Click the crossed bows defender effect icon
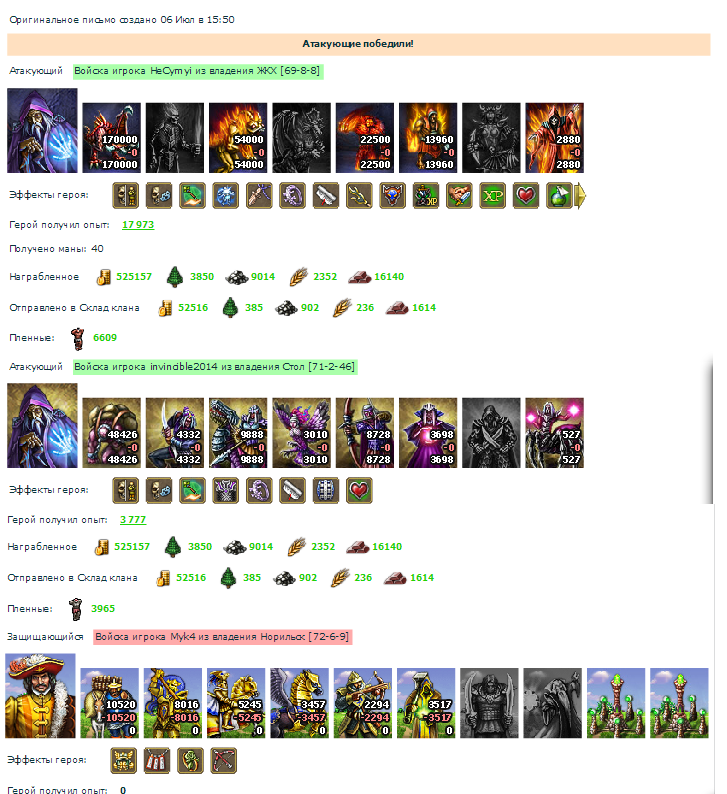Screen dimensions: 727x794 (x=224, y=761)
